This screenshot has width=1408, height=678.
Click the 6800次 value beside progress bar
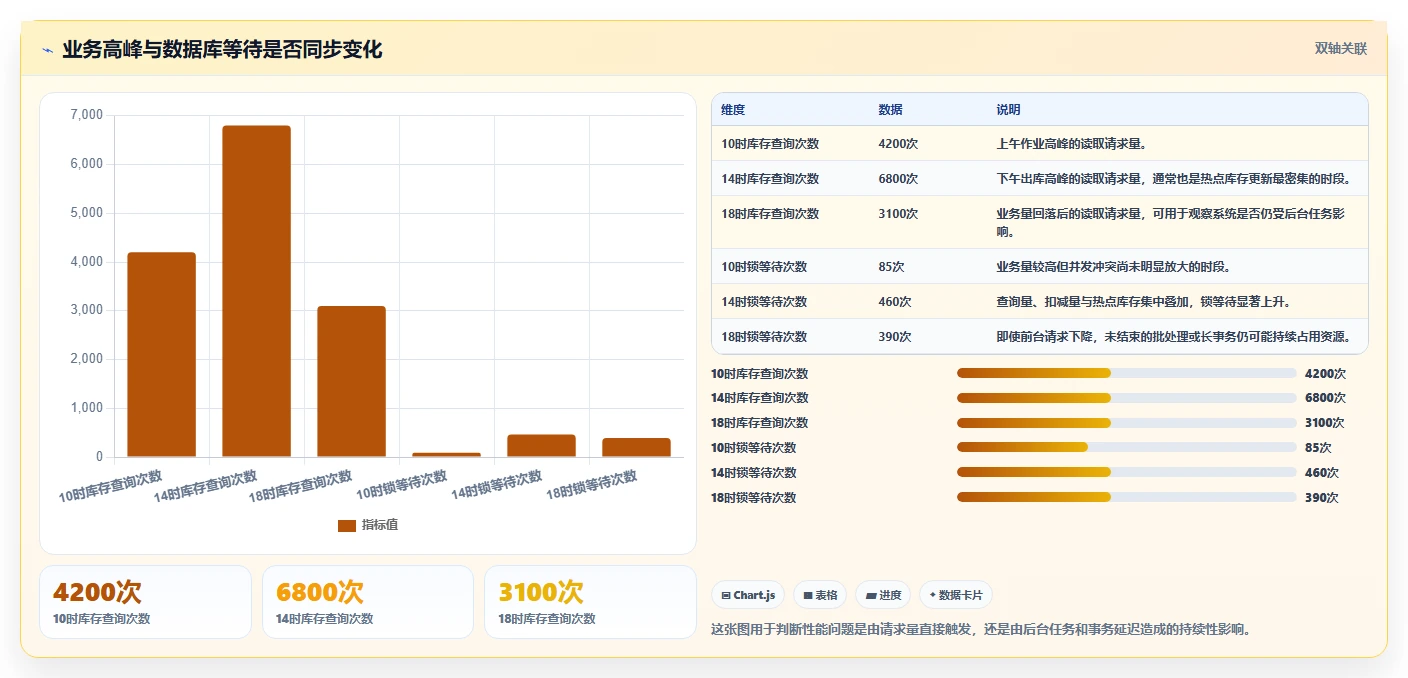[1325, 398]
